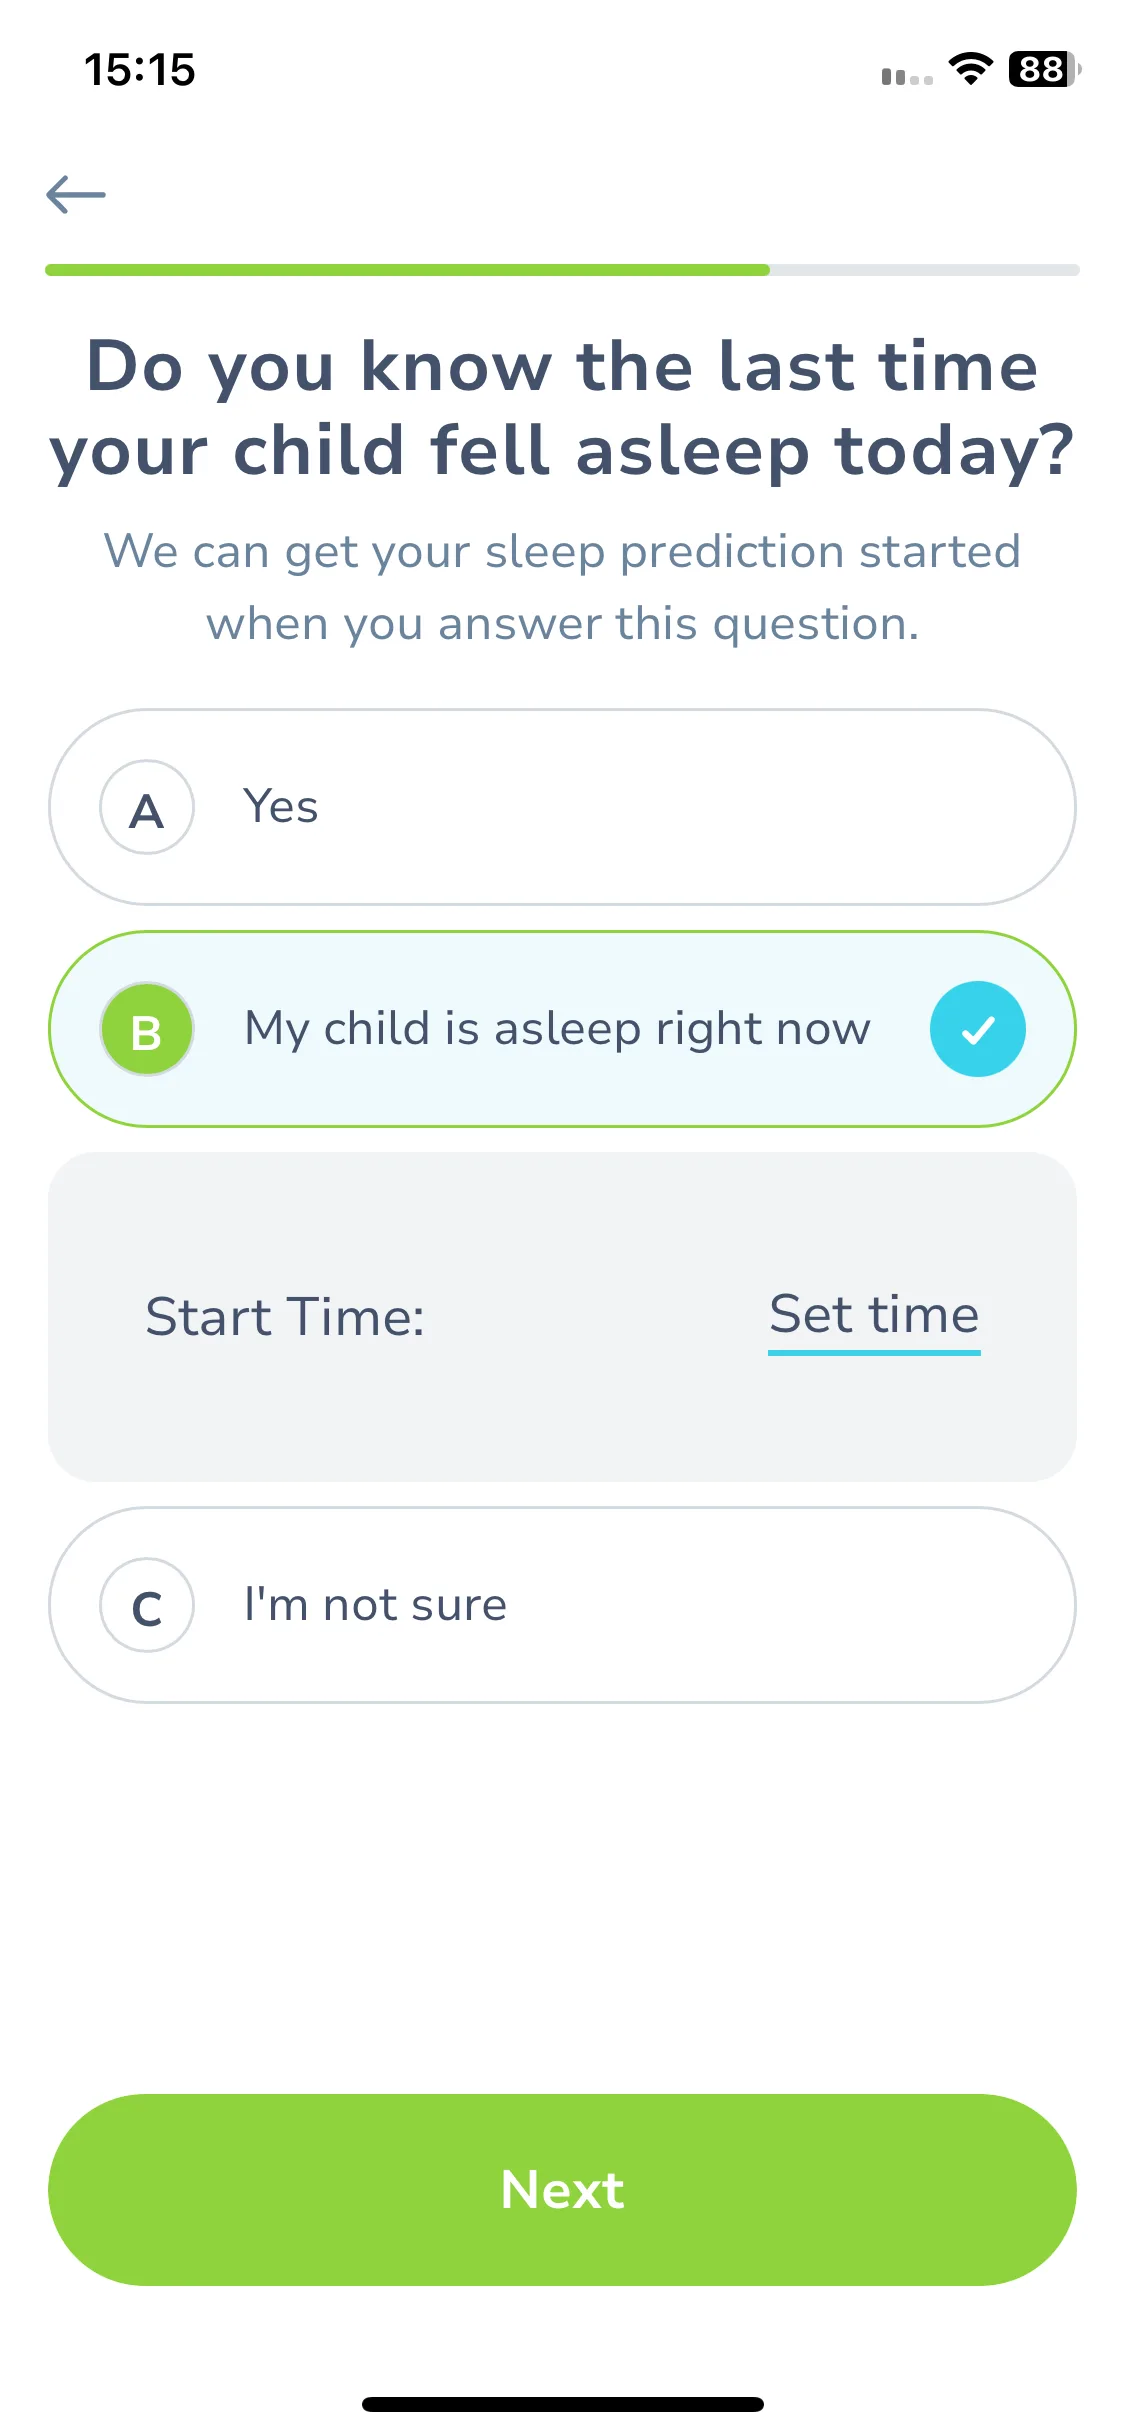Tap the 15:15 clock in status bar
Screen dimensions: 1125x2436
tap(140, 70)
